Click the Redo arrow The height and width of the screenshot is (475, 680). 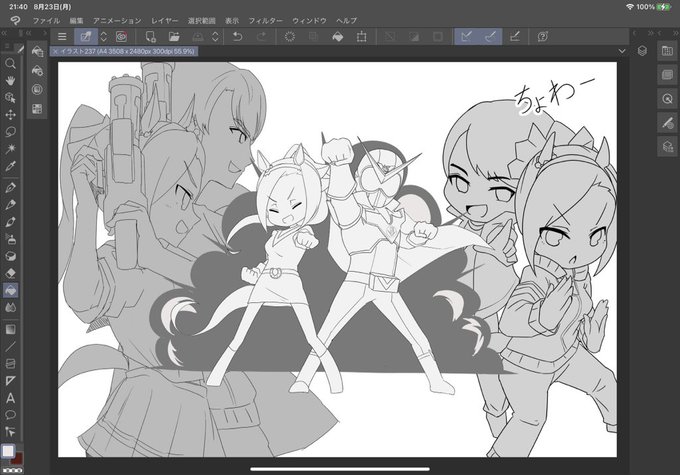pyautogui.click(x=262, y=37)
